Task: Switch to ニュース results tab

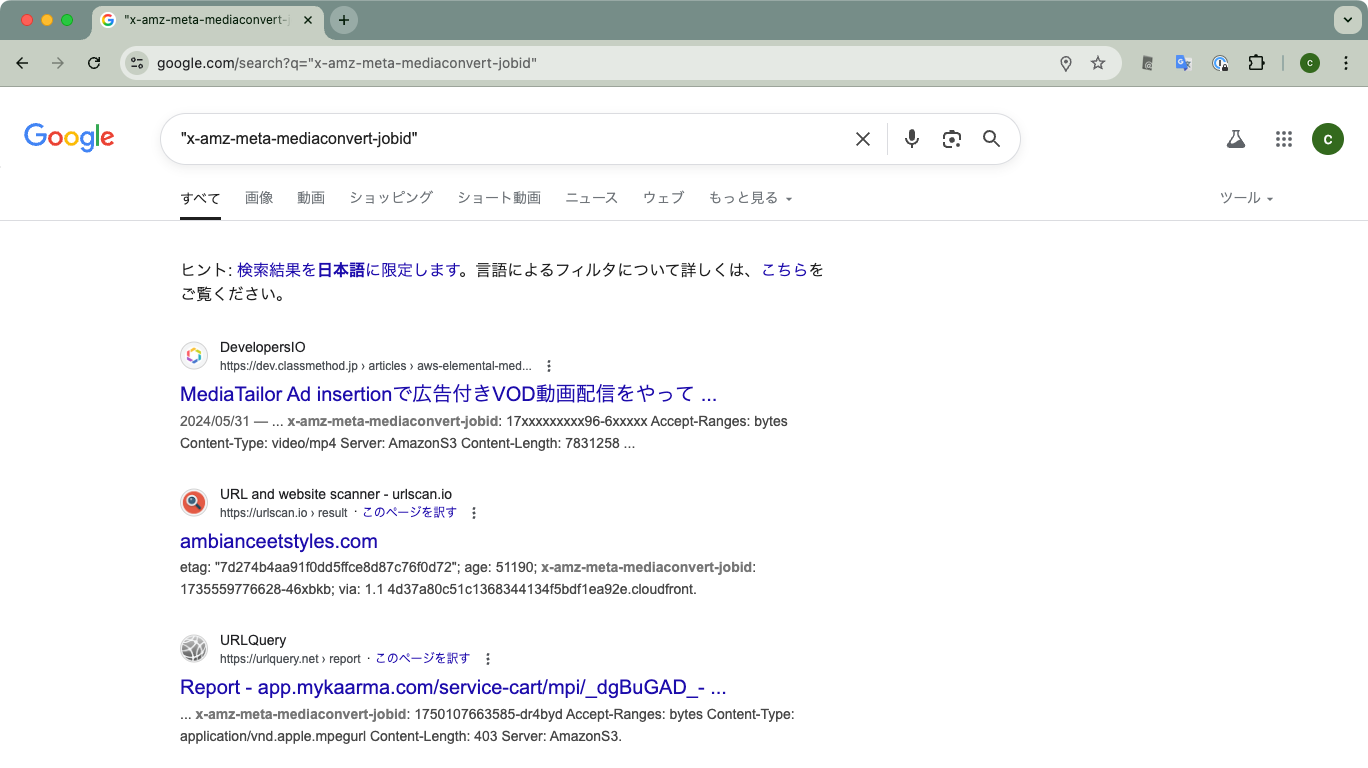Action: tap(592, 198)
